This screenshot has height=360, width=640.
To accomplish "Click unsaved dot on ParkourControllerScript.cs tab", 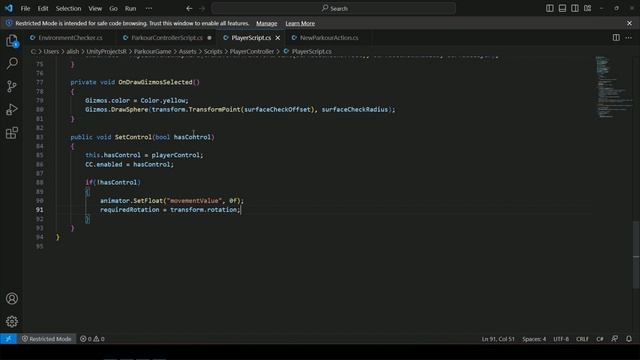I will tap(209, 38).
